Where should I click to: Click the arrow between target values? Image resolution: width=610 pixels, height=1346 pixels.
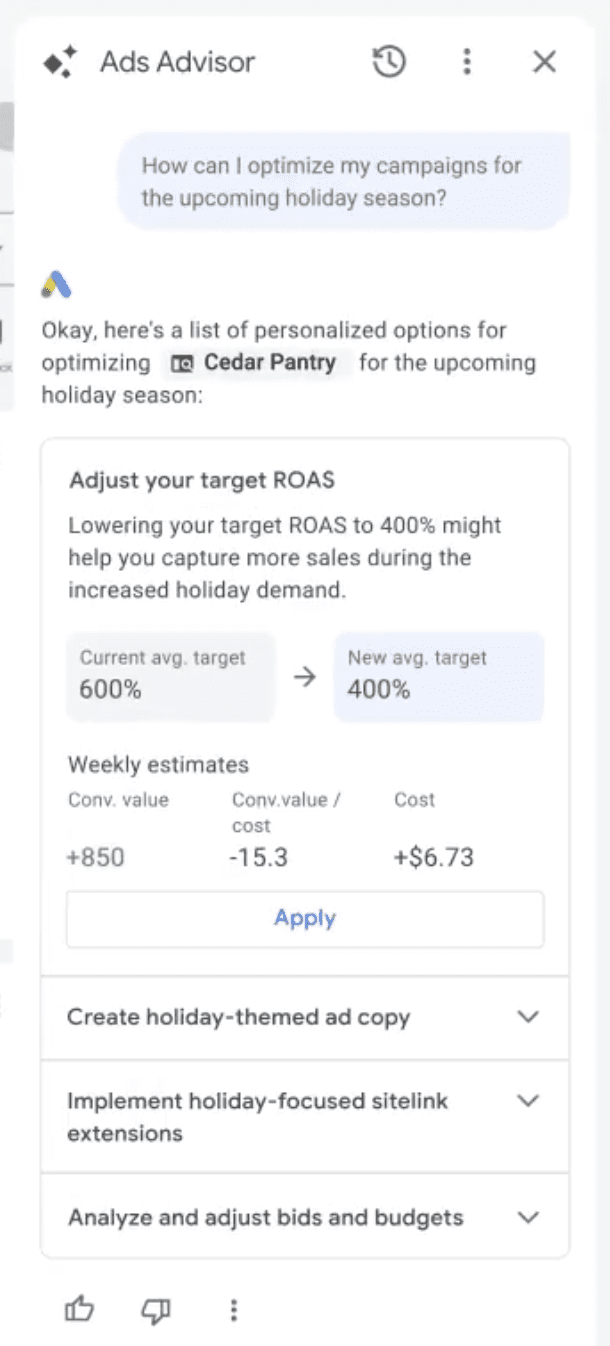(x=304, y=677)
